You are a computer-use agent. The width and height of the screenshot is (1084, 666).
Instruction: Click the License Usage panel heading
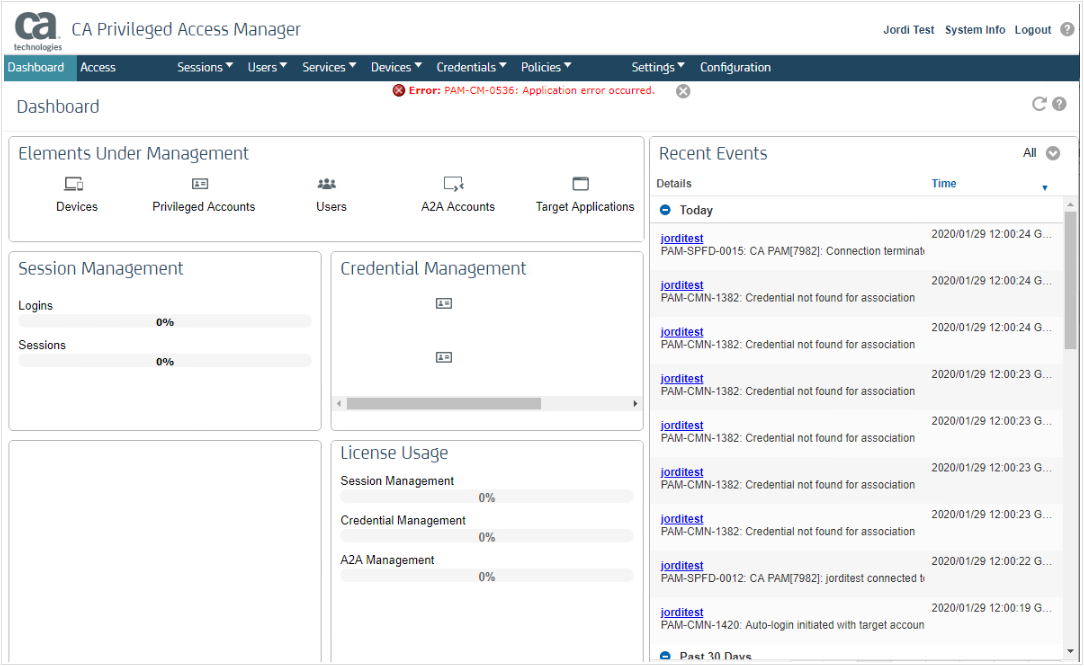[394, 453]
